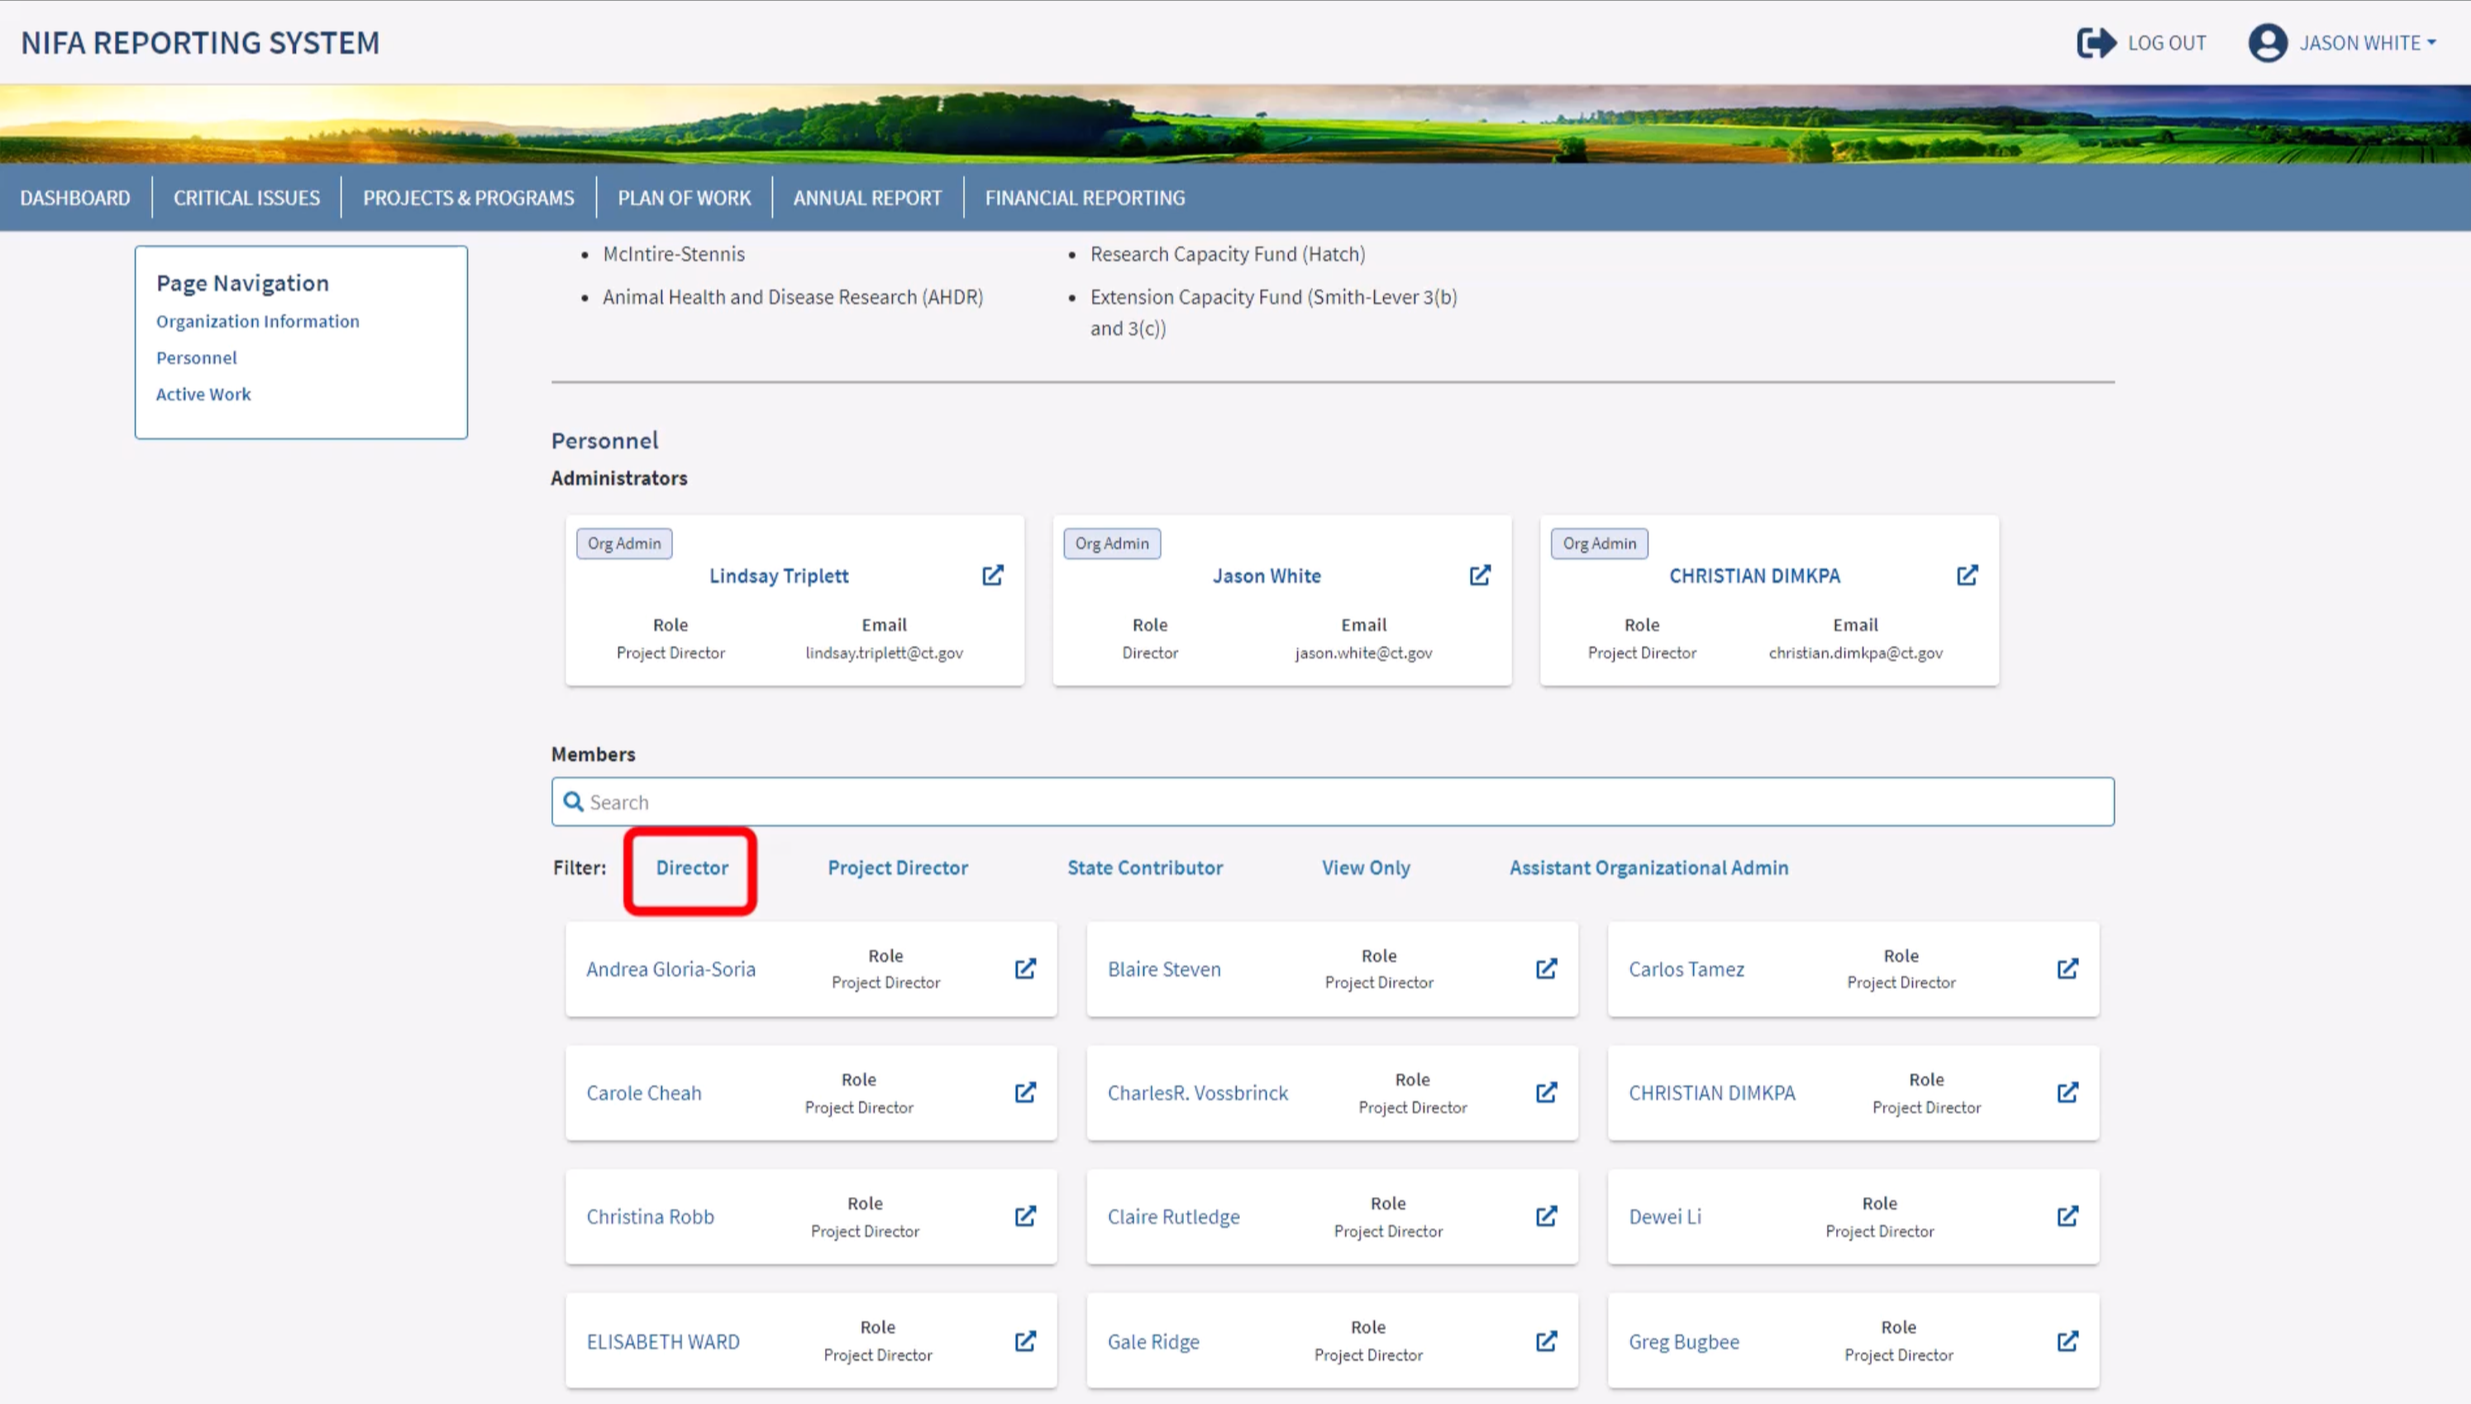Jump to Active Work section link

click(x=203, y=394)
